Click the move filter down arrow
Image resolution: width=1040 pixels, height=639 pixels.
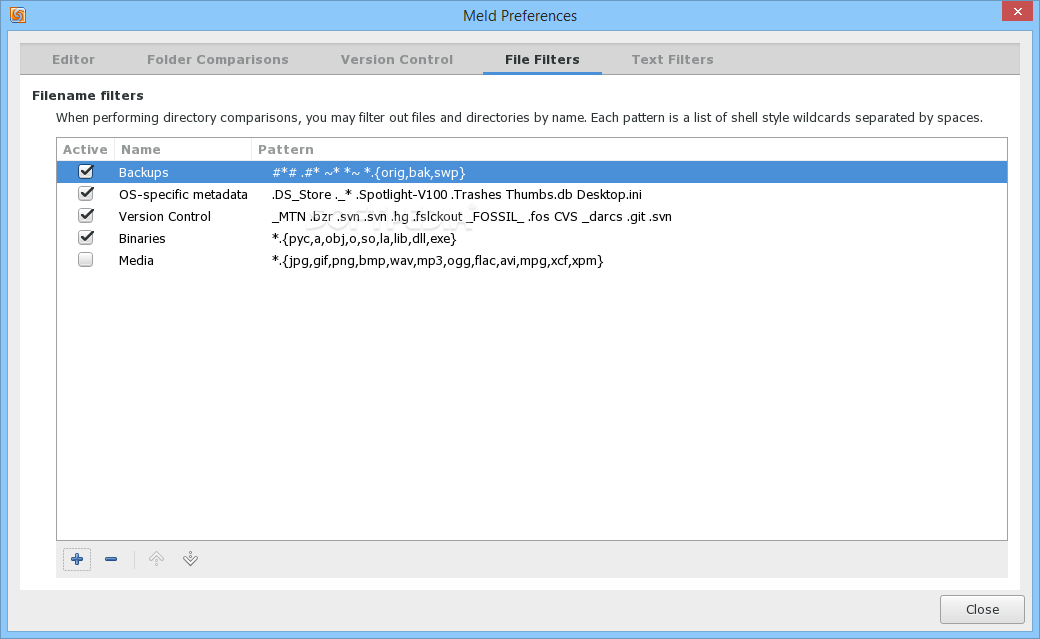tap(190, 559)
